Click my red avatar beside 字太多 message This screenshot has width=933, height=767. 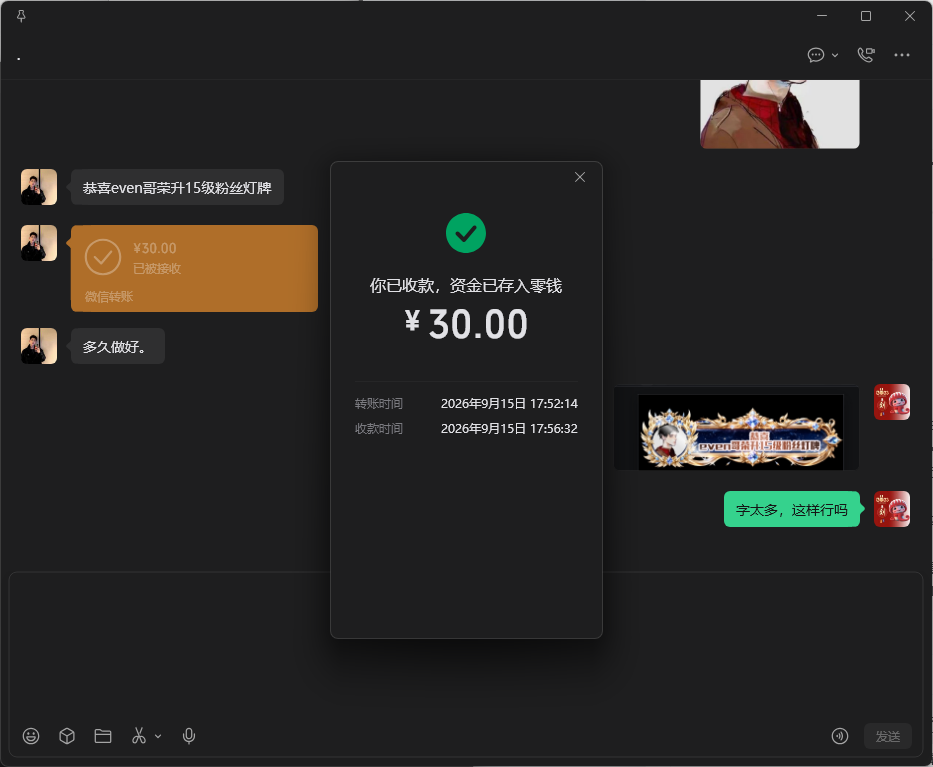[x=892, y=509]
